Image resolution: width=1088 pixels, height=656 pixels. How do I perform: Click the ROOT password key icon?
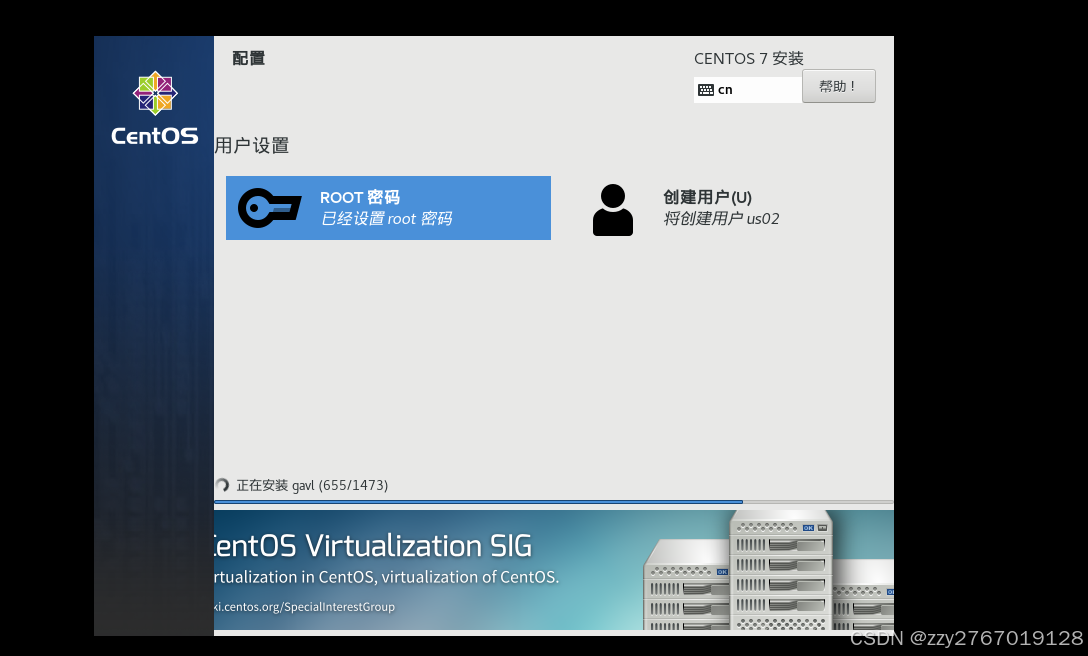point(269,208)
